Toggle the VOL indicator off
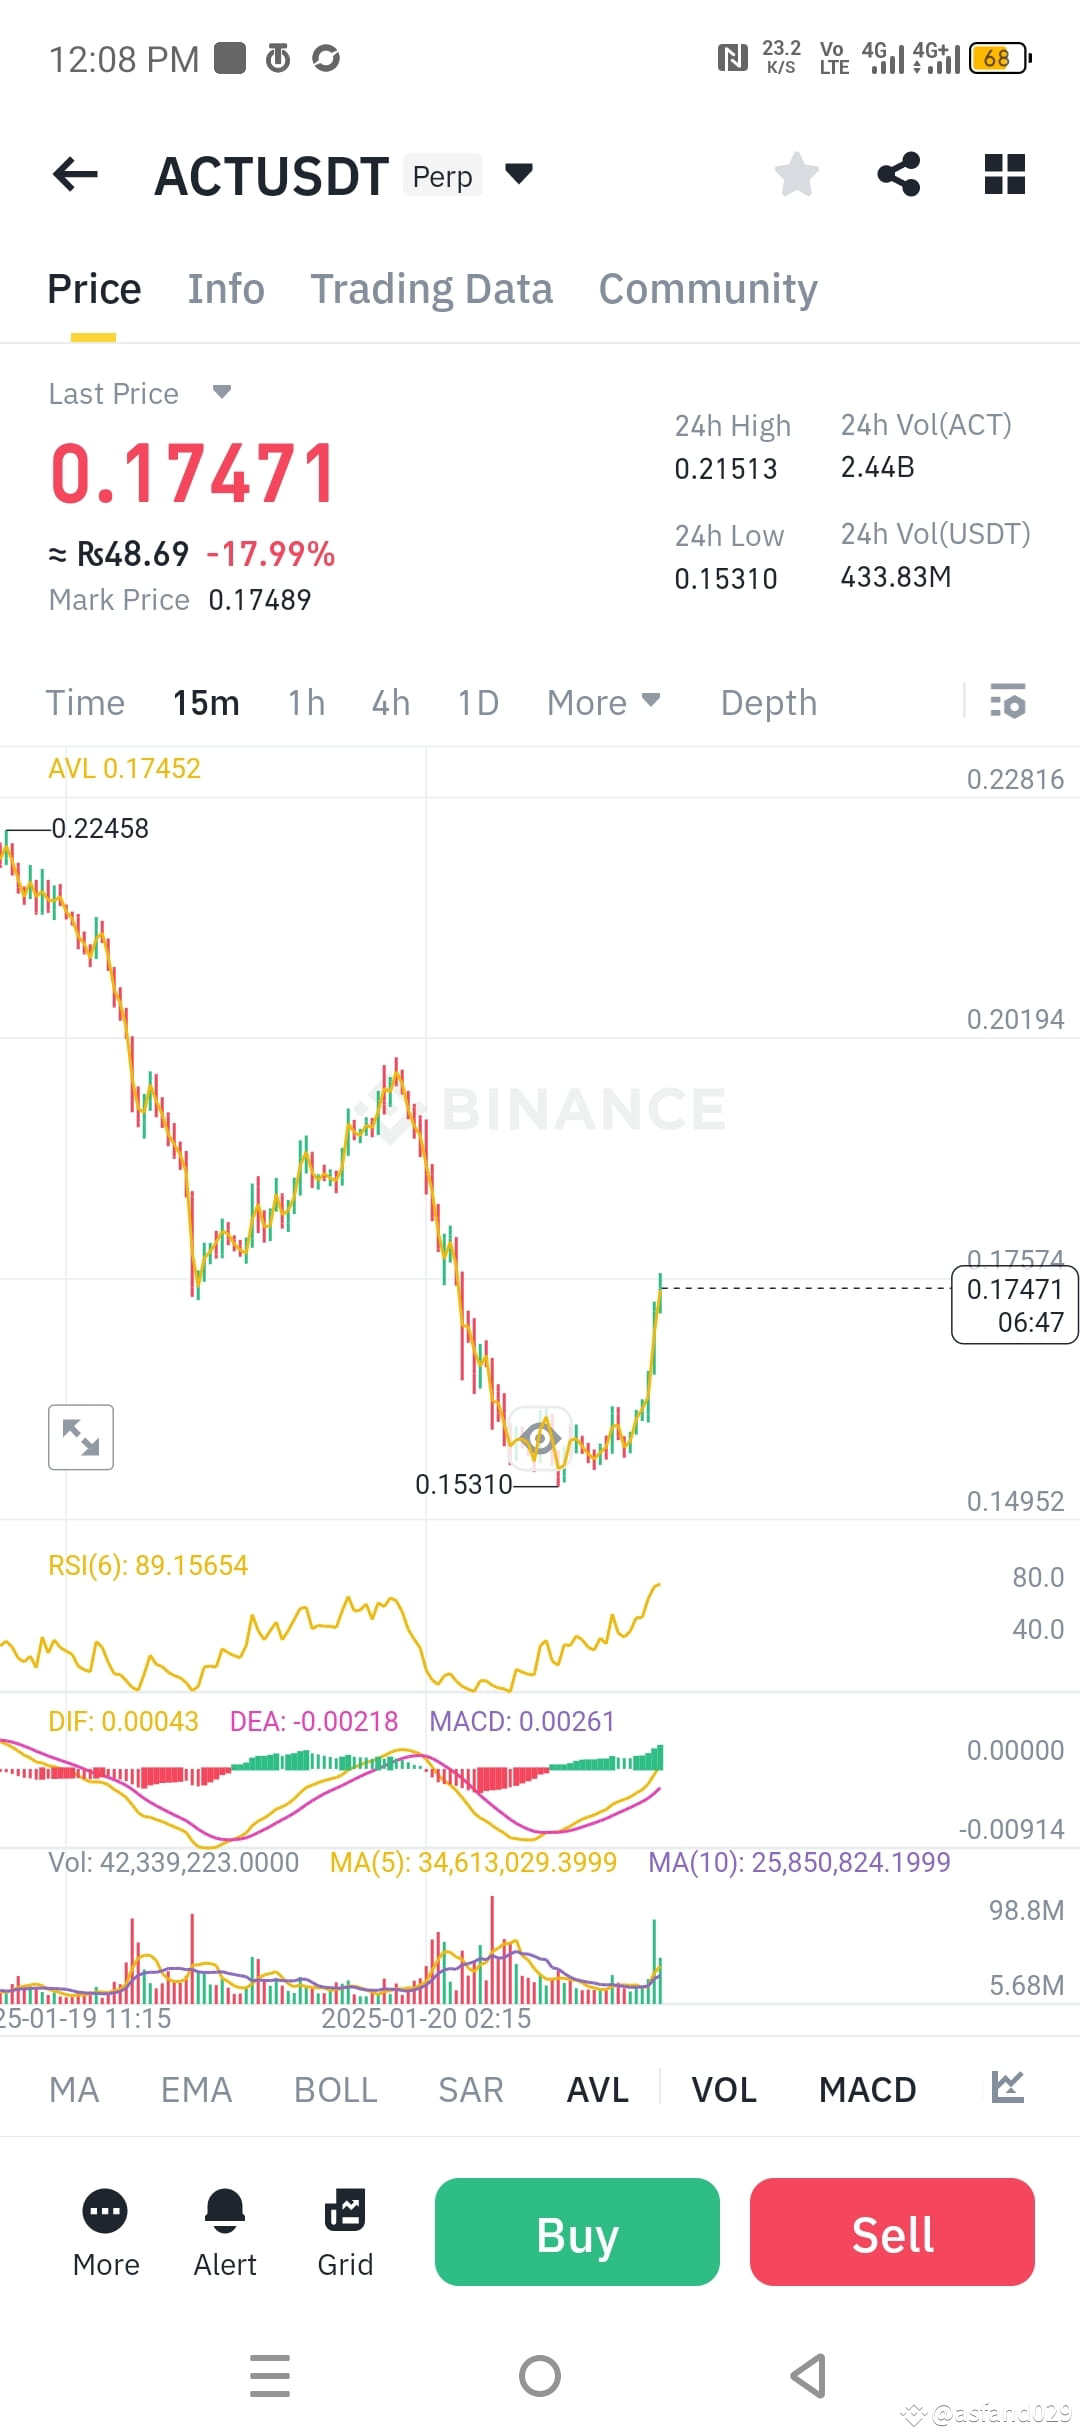Screen dimensions: 1080x2436 [723, 2089]
